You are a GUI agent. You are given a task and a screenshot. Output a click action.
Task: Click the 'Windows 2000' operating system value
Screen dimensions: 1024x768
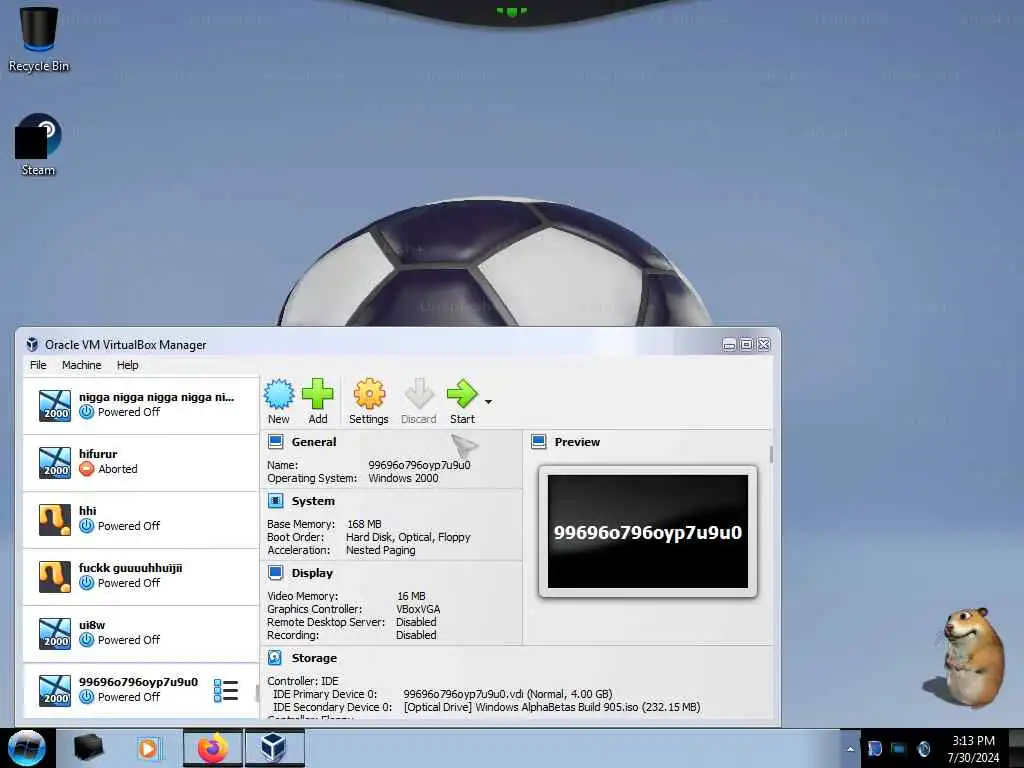point(404,478)
